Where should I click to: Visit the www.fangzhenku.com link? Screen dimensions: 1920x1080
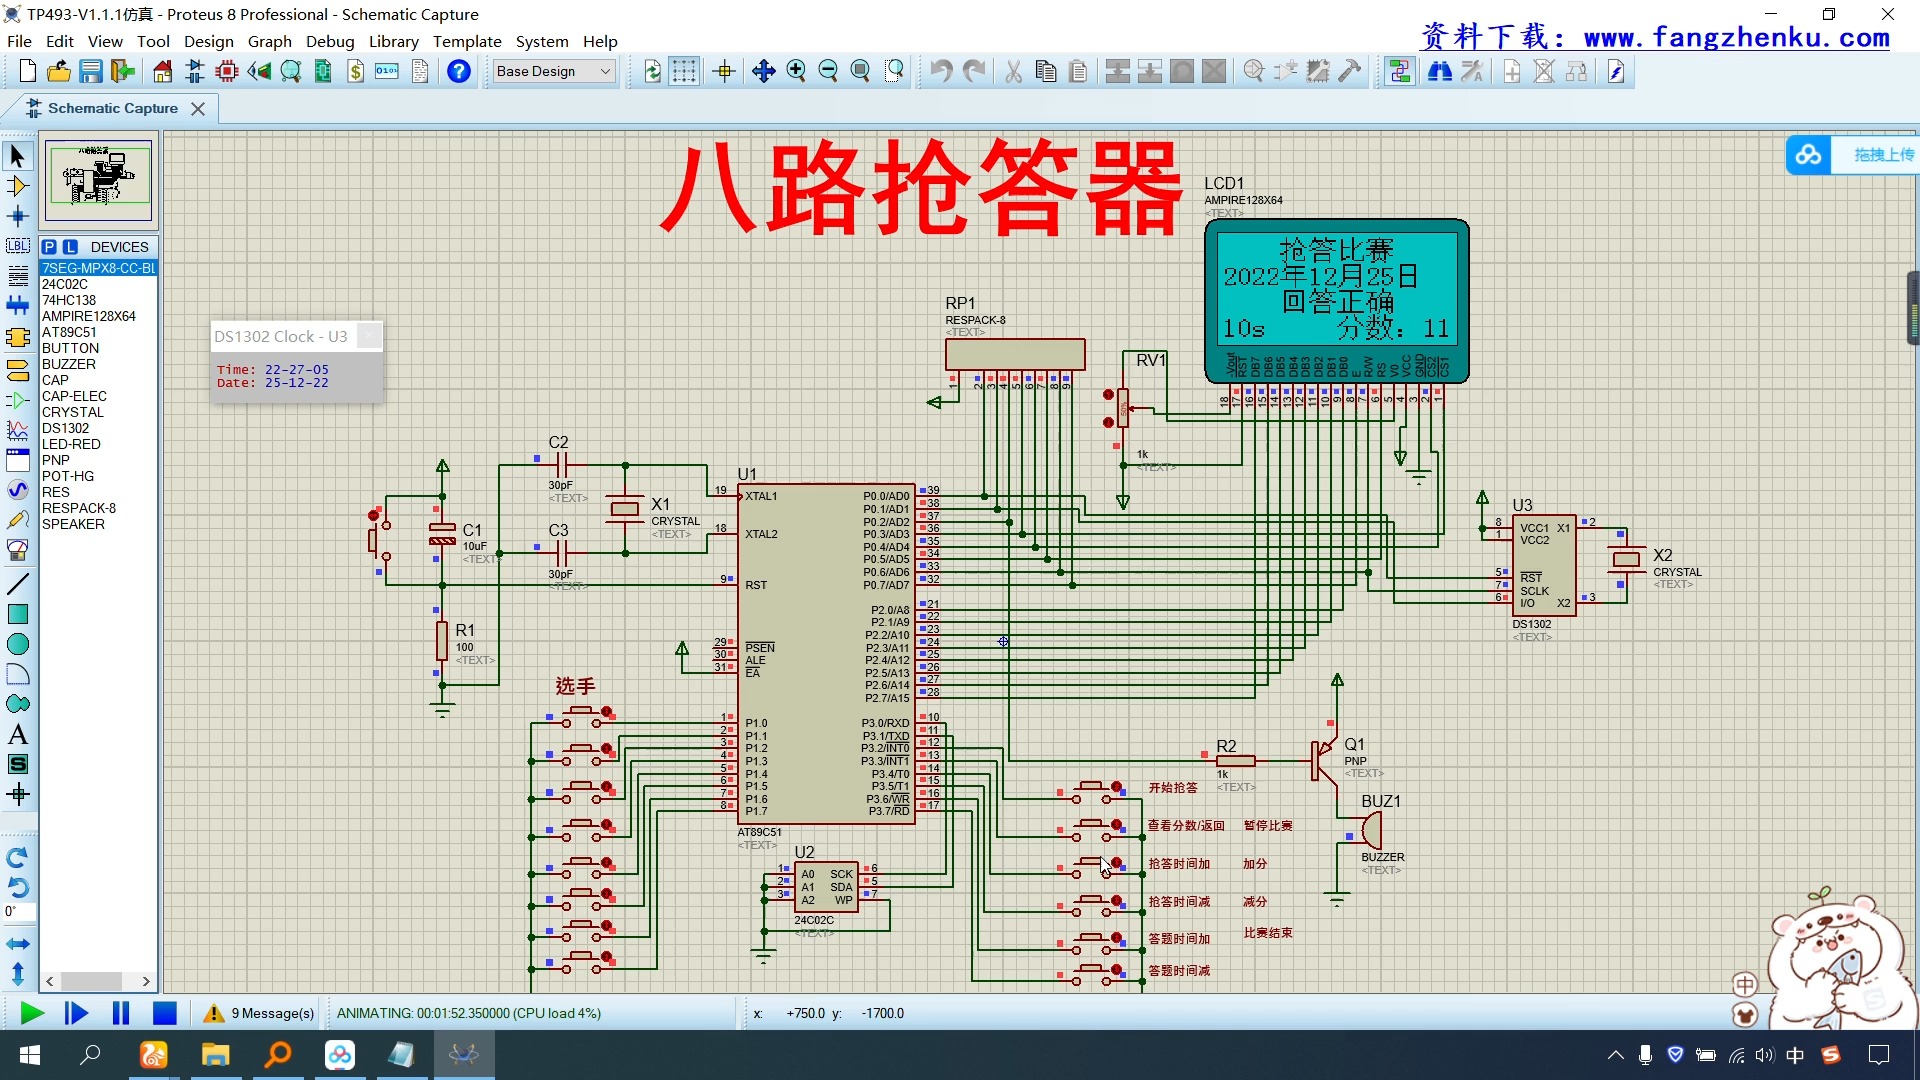[x=1733, y=36]
